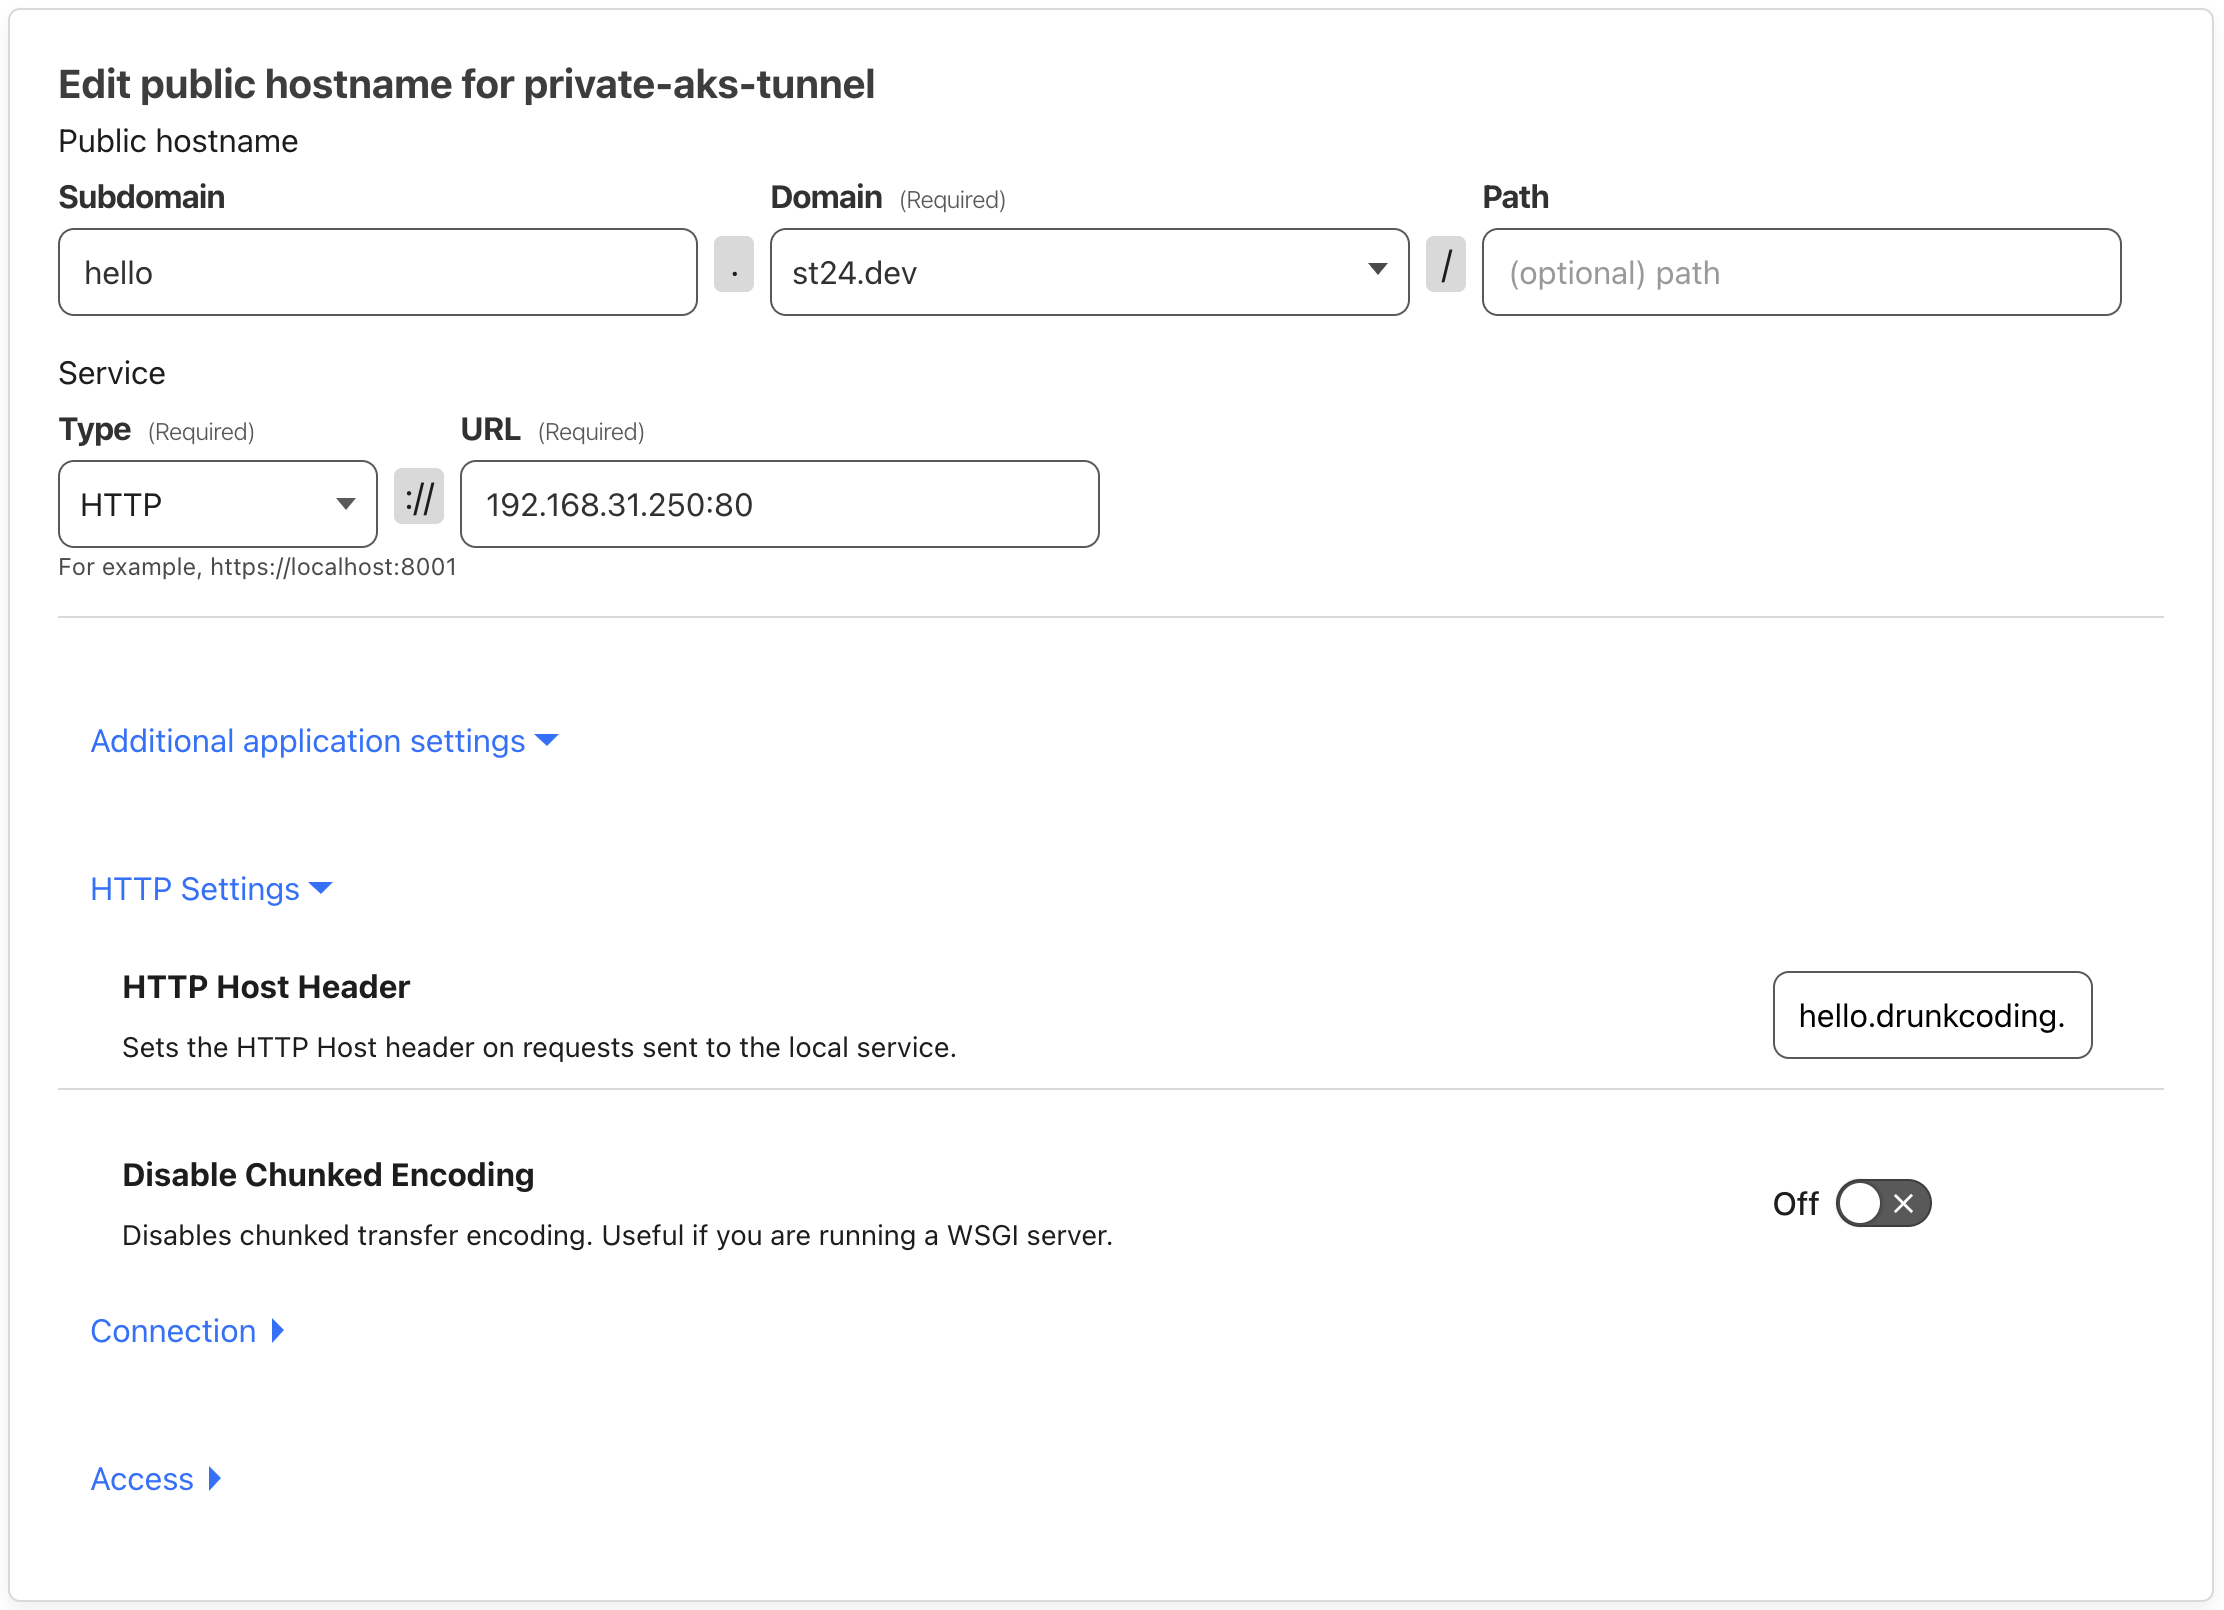Edit the service URL field
The image size is (2224, 1610).
pyautogui.click(x=780, y=503)
